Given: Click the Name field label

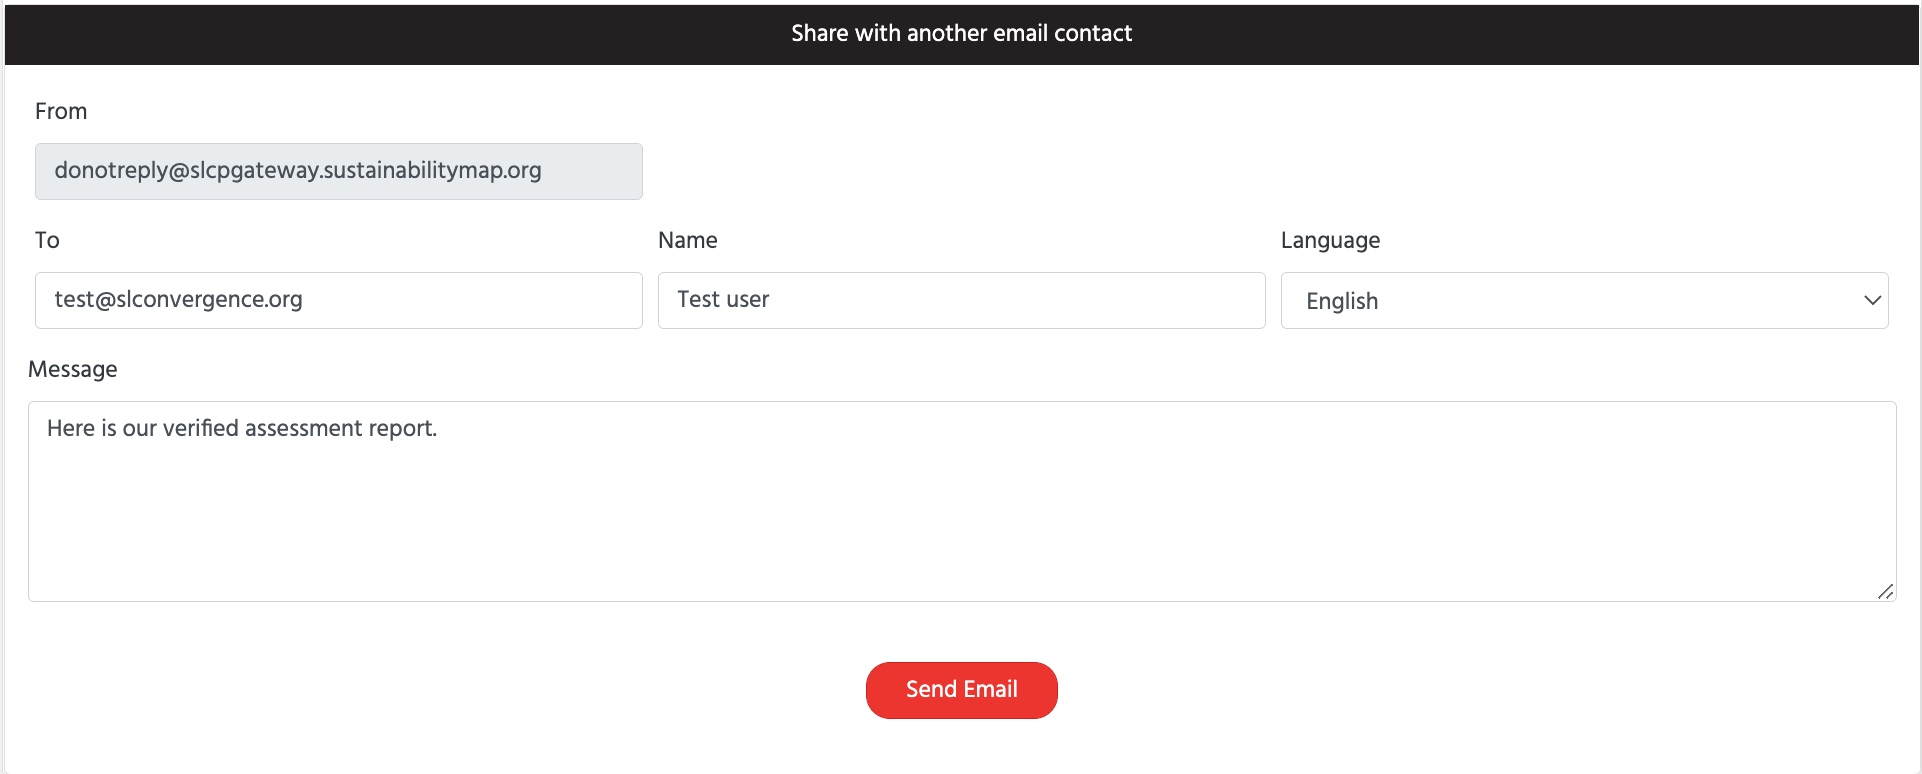Looking at the screenshot, I should [x=687, y=240].
